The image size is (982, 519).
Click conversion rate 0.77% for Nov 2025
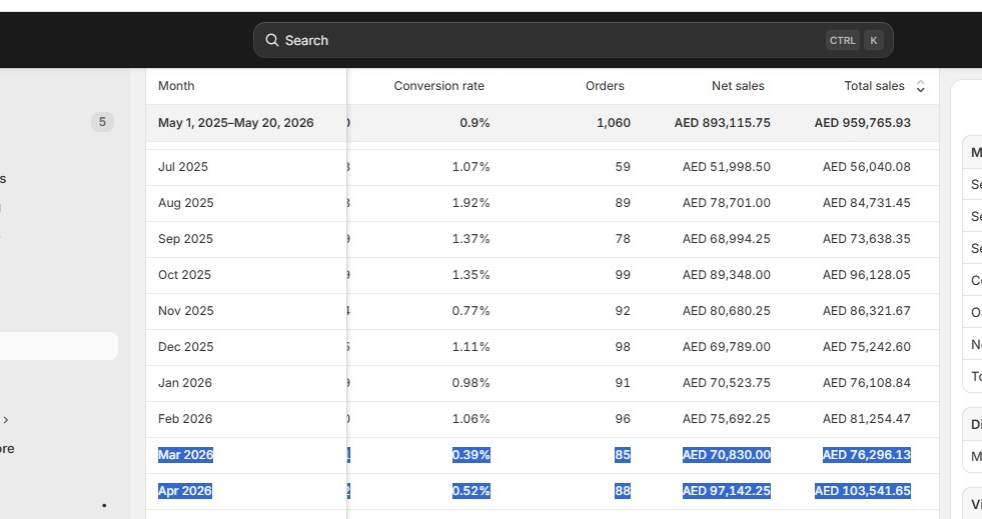click(471, 311)
